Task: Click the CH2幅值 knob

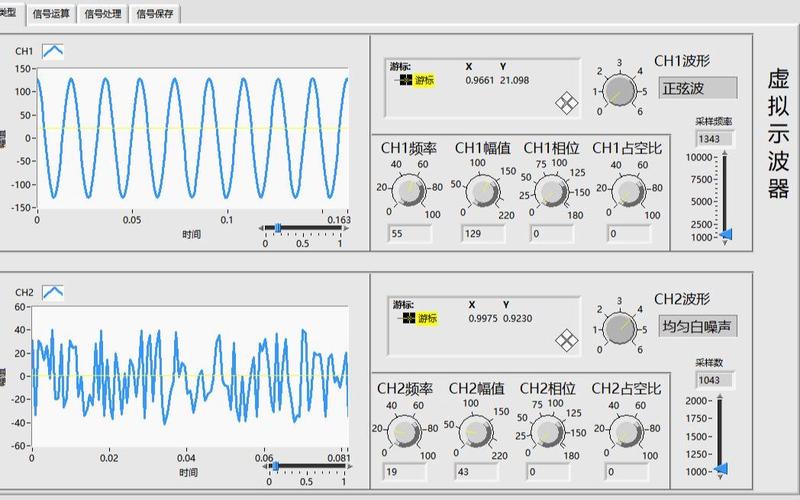Action: point(476,433)
